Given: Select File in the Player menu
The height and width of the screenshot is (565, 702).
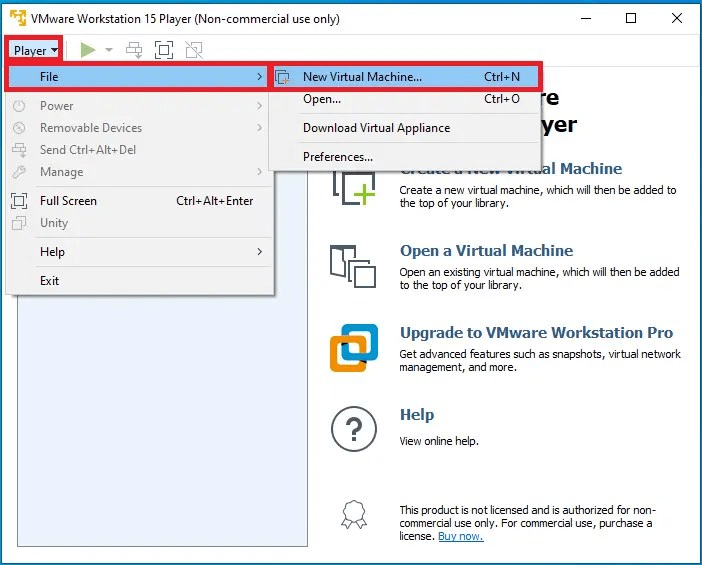Looking at the screenshot, I should click(x=138, y=77).
